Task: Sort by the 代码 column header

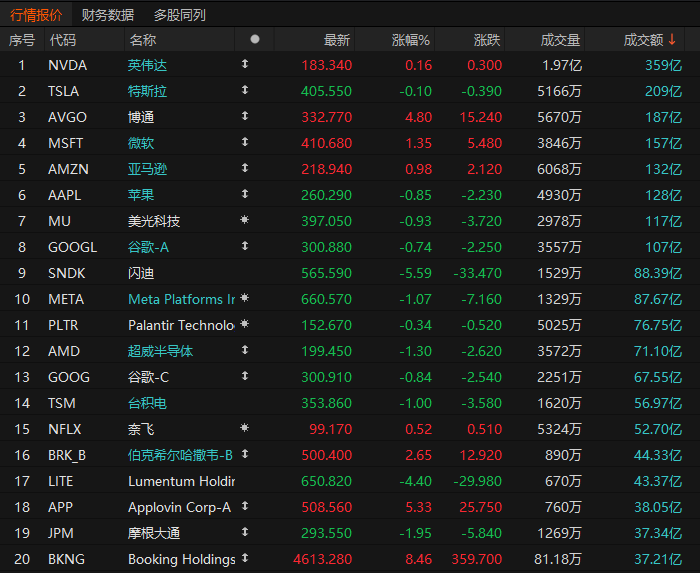Action: coord(62,40)
